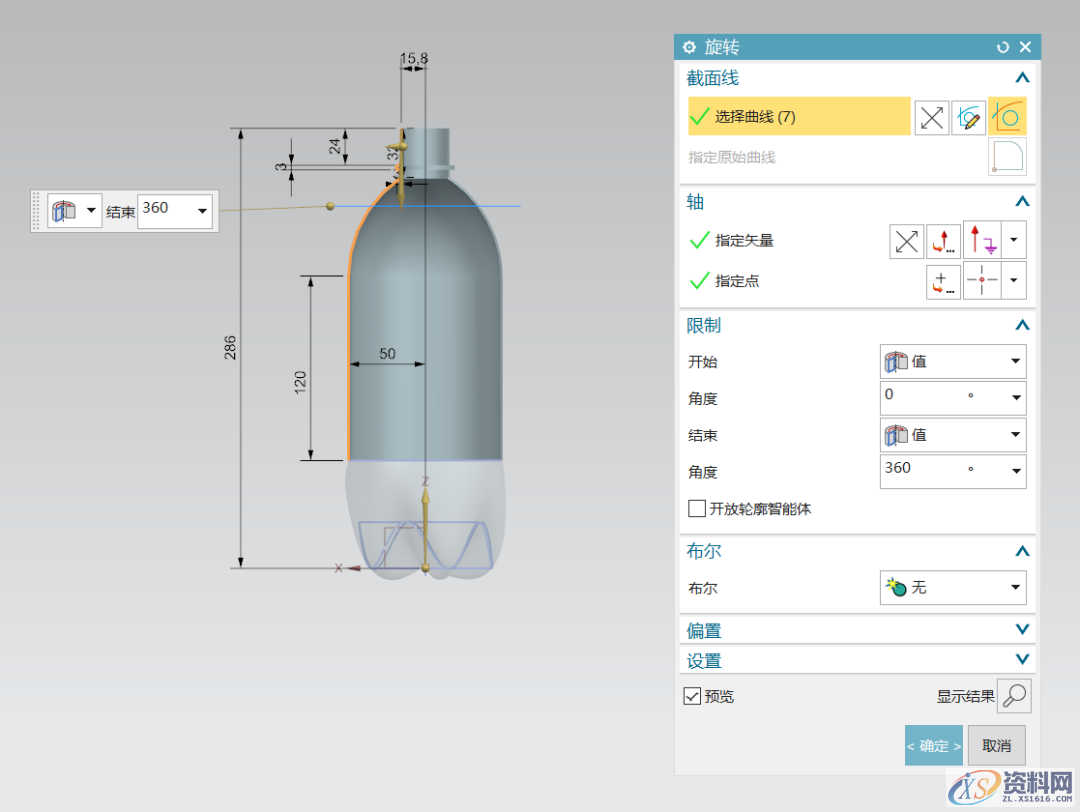
Task: Click the reverse vector icon in 指定矢量 row
Action: [x=907, y=241]
